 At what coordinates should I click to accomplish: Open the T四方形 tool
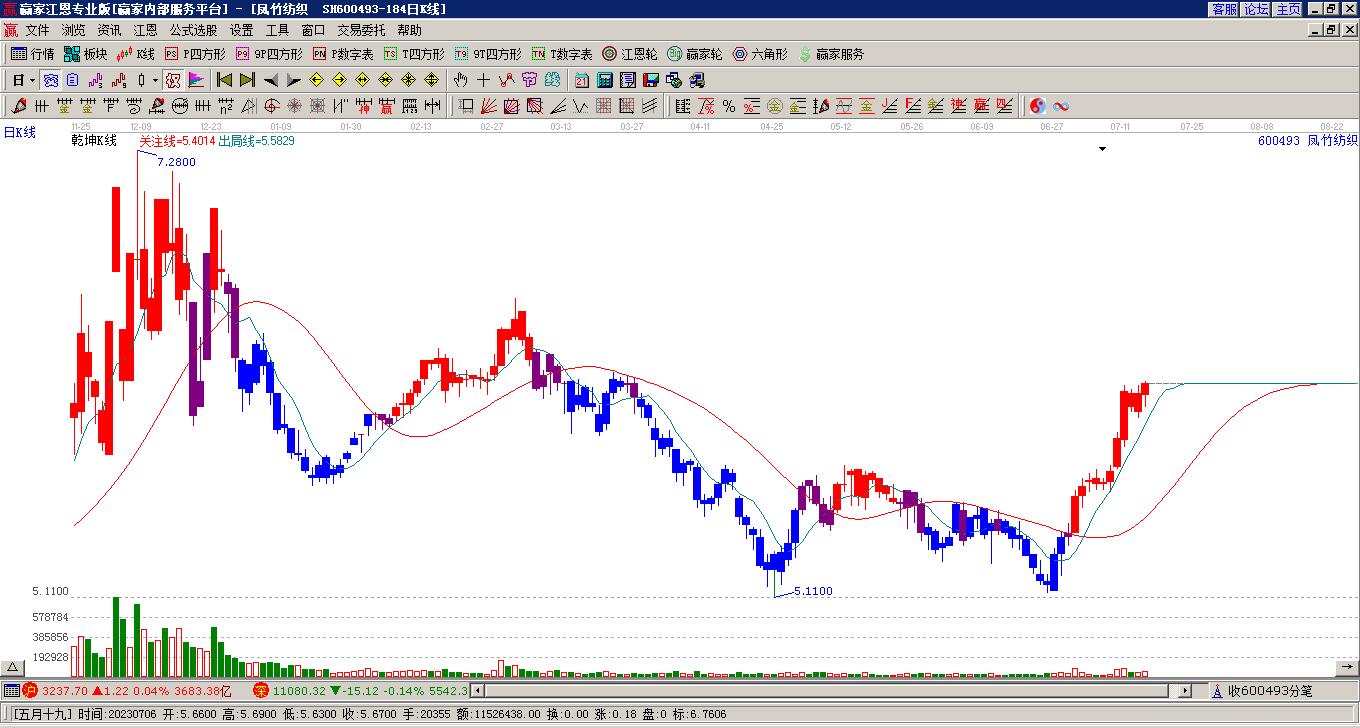point(414,54)
